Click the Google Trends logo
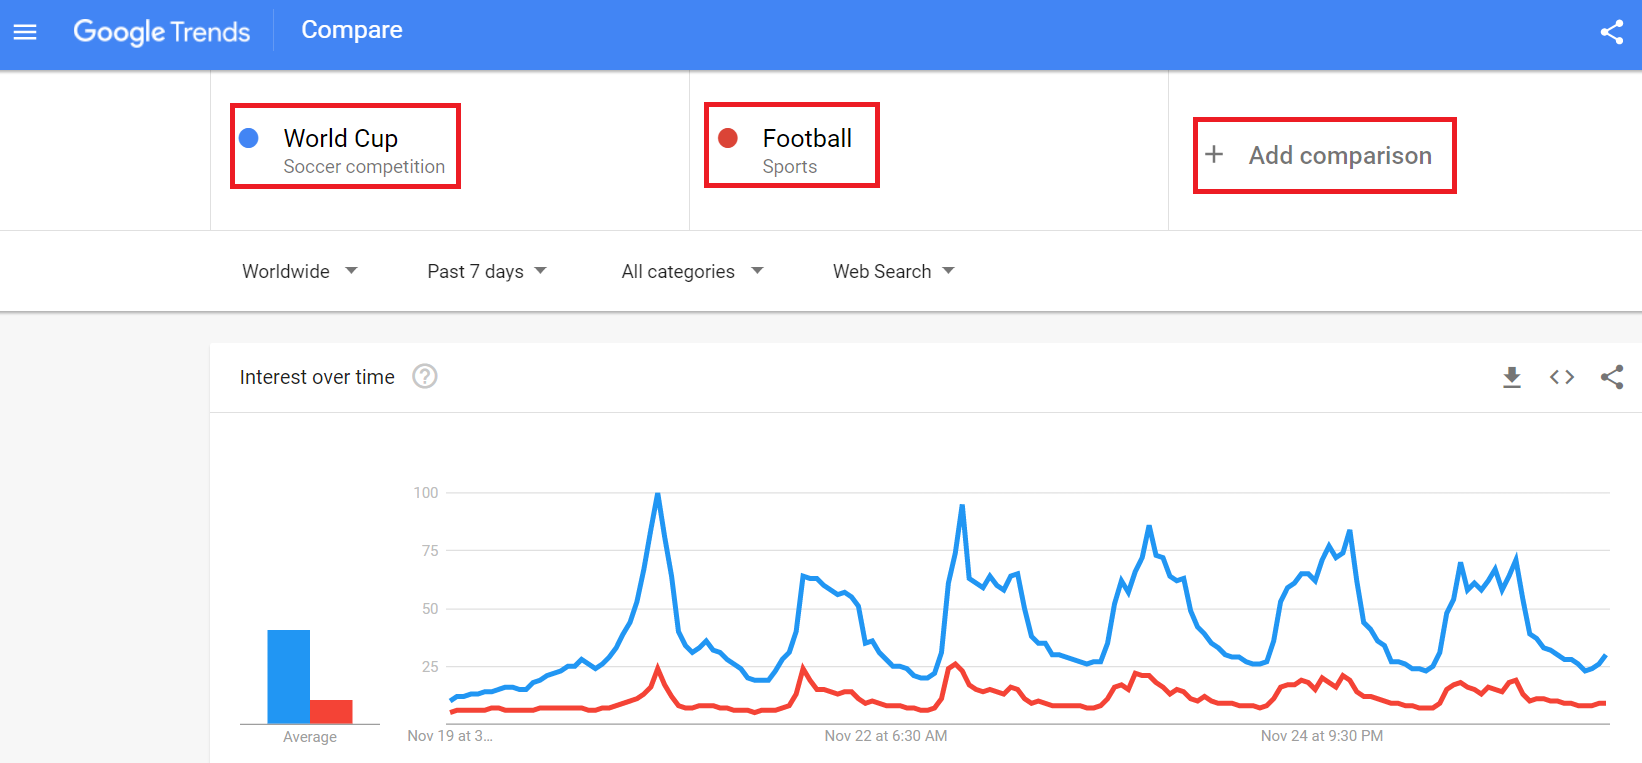Image resolution: width=1642 pixels, height=763 pixels. click(x=162, y=31)
